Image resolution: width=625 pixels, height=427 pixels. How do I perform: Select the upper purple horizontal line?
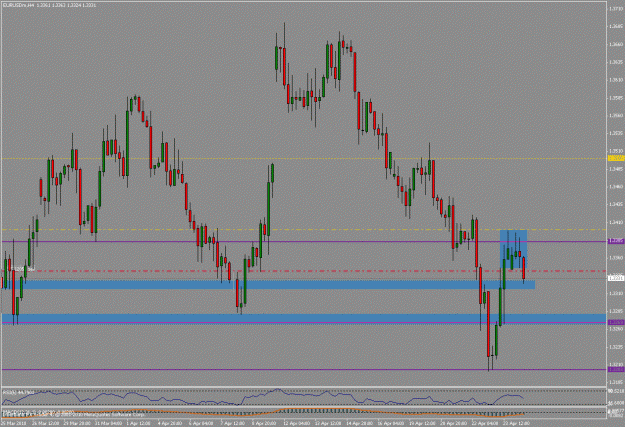coord(304,242)
